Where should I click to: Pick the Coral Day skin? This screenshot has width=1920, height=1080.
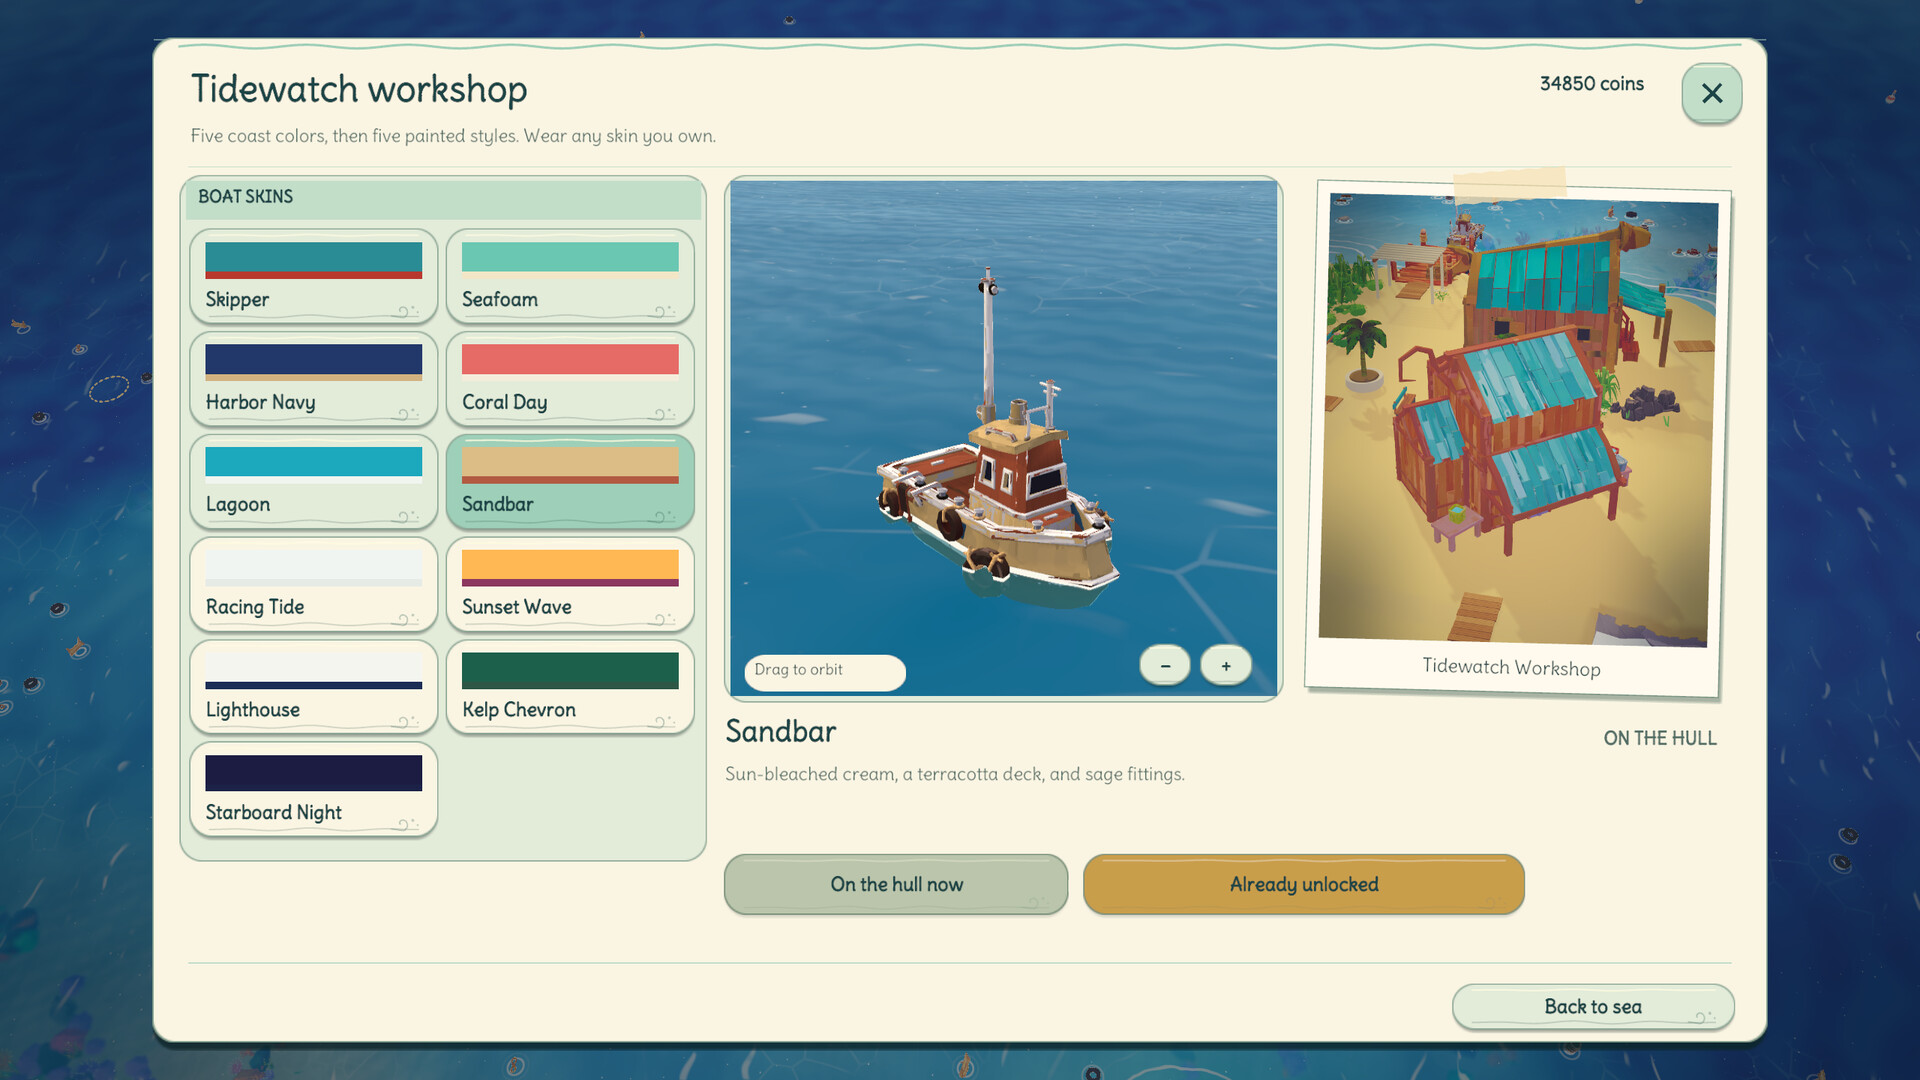point(570,379)
